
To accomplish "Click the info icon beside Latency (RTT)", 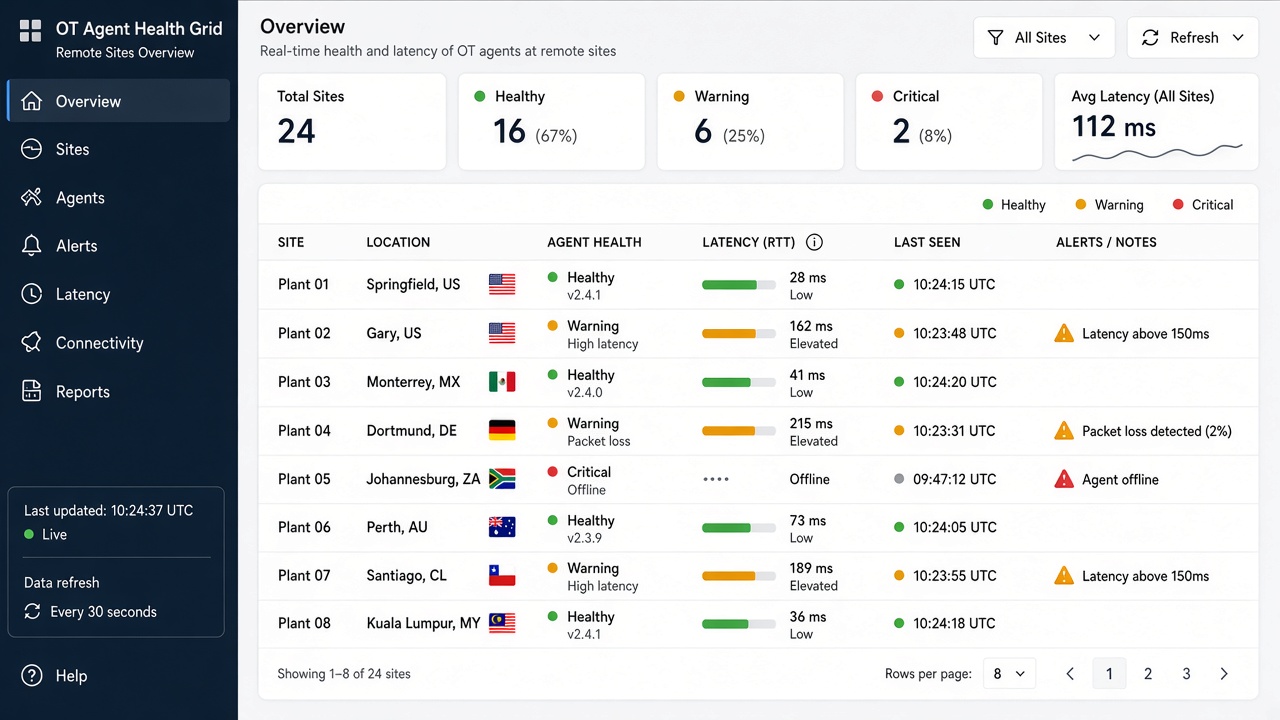I will click(x=814, y=242).
